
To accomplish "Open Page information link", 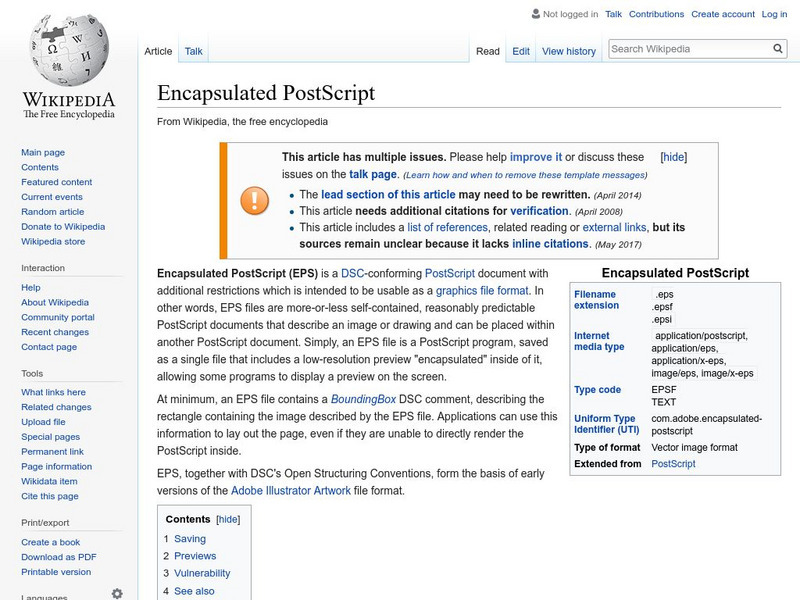I will (57, 466).
